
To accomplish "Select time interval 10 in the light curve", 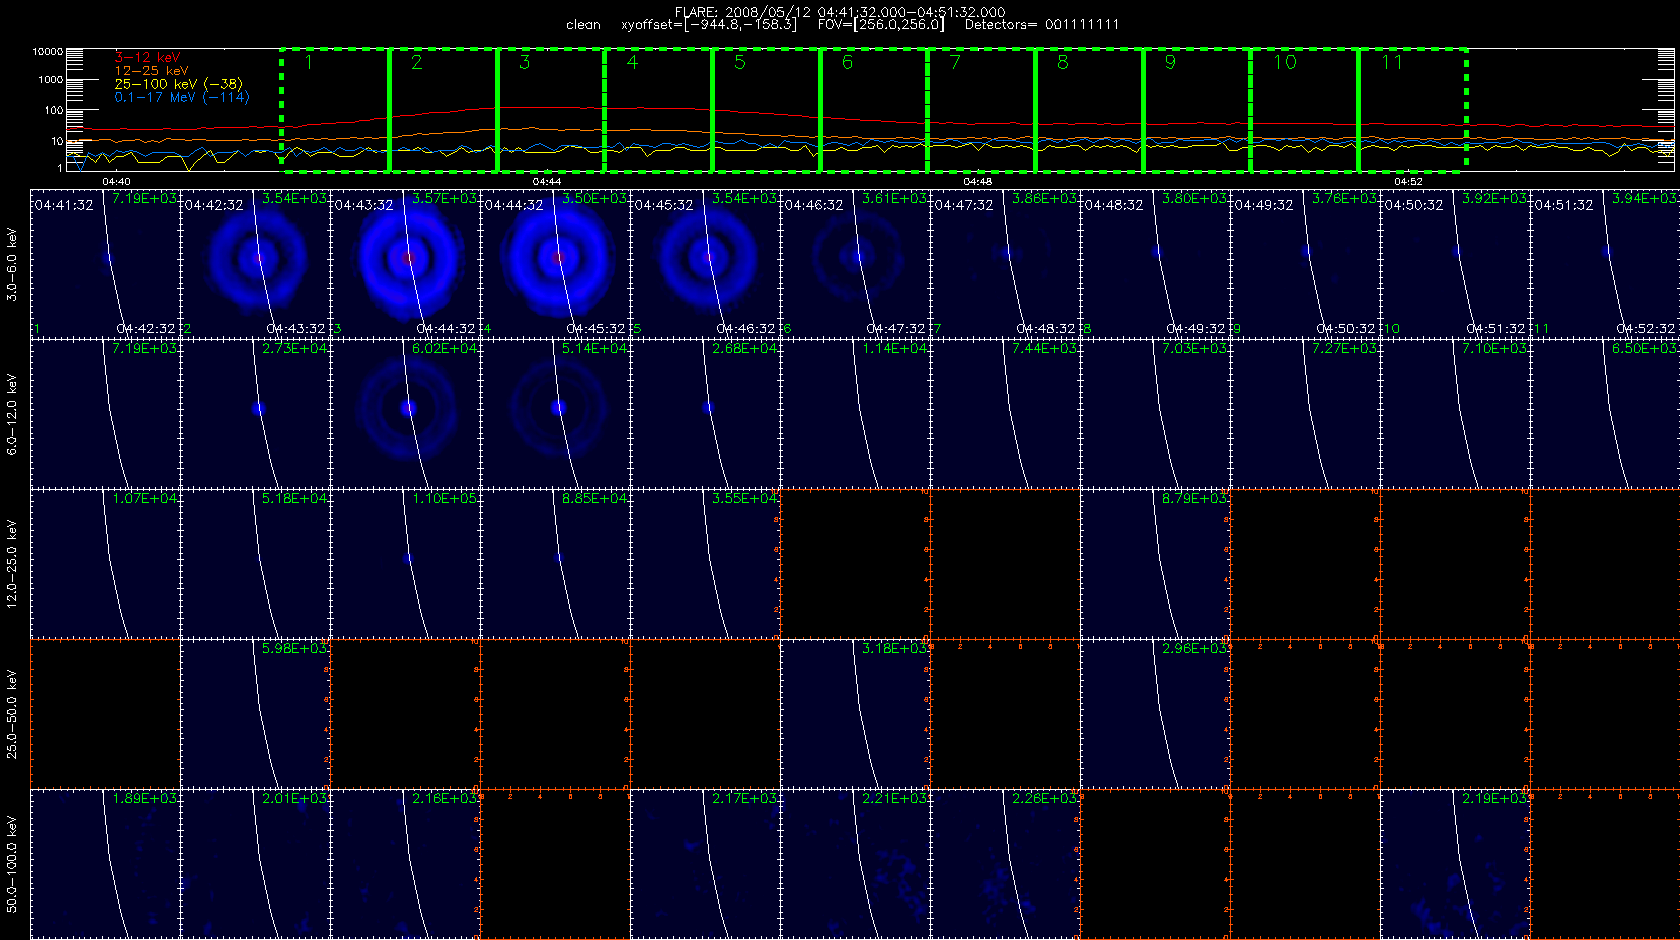I will click(1305, 110).
